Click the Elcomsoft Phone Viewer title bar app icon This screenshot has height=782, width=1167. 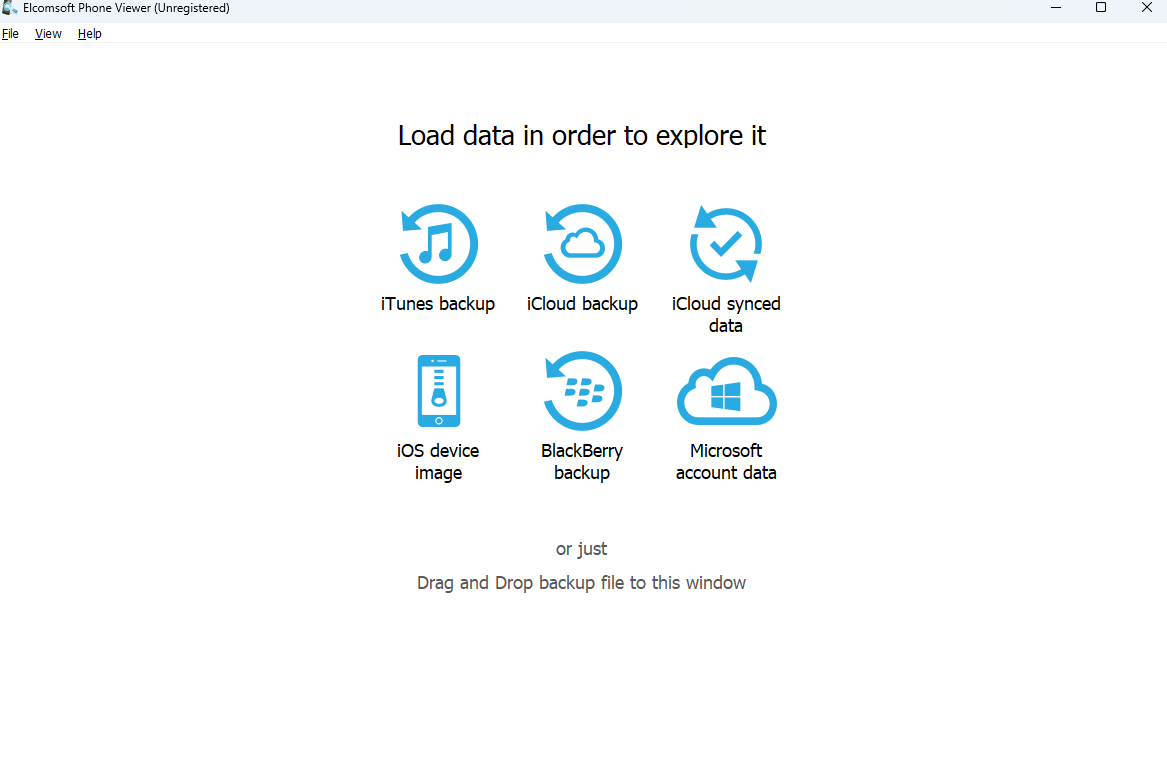tap(10, 8)
